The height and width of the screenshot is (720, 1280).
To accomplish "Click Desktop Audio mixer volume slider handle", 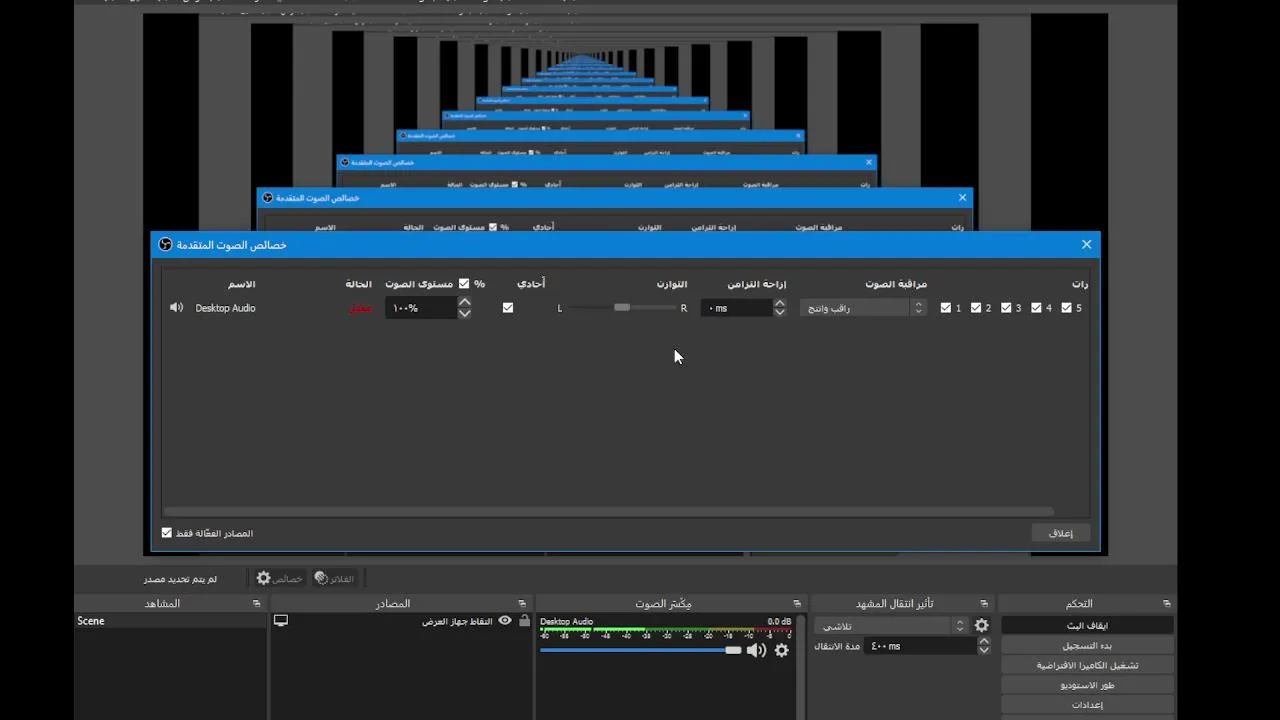I will 733,650.
